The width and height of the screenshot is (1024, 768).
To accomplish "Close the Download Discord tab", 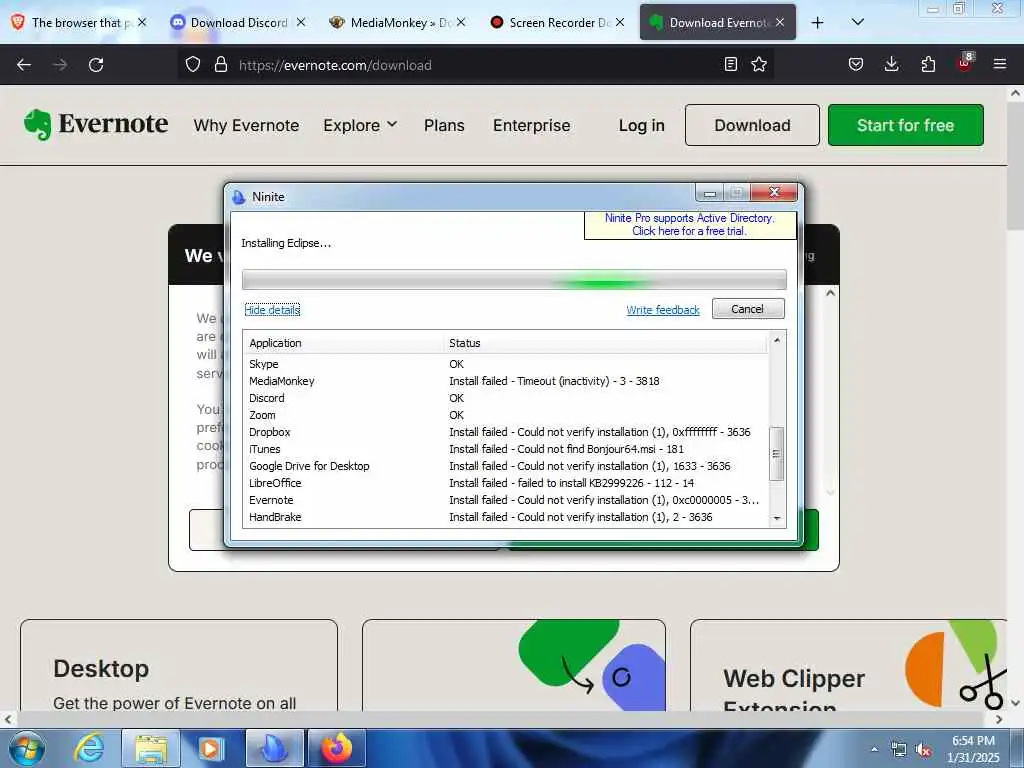I will click(301, 22).
